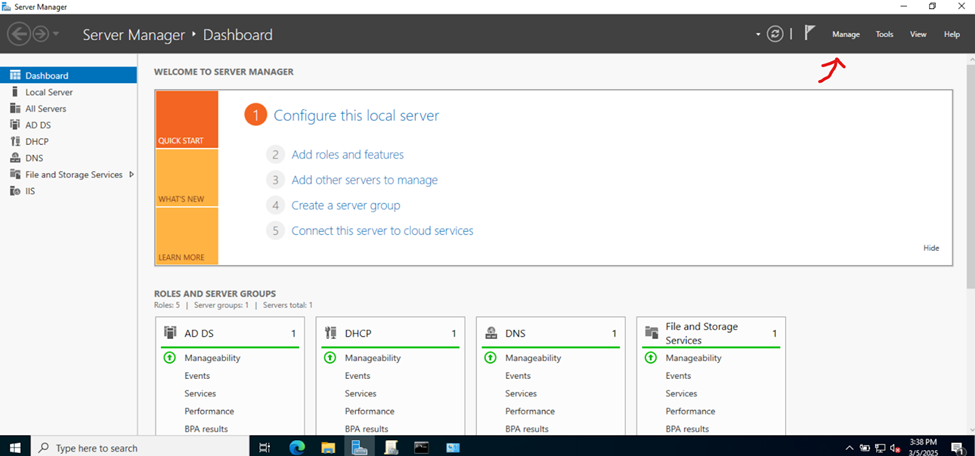Open the Tools menu

tap(884, 34)
